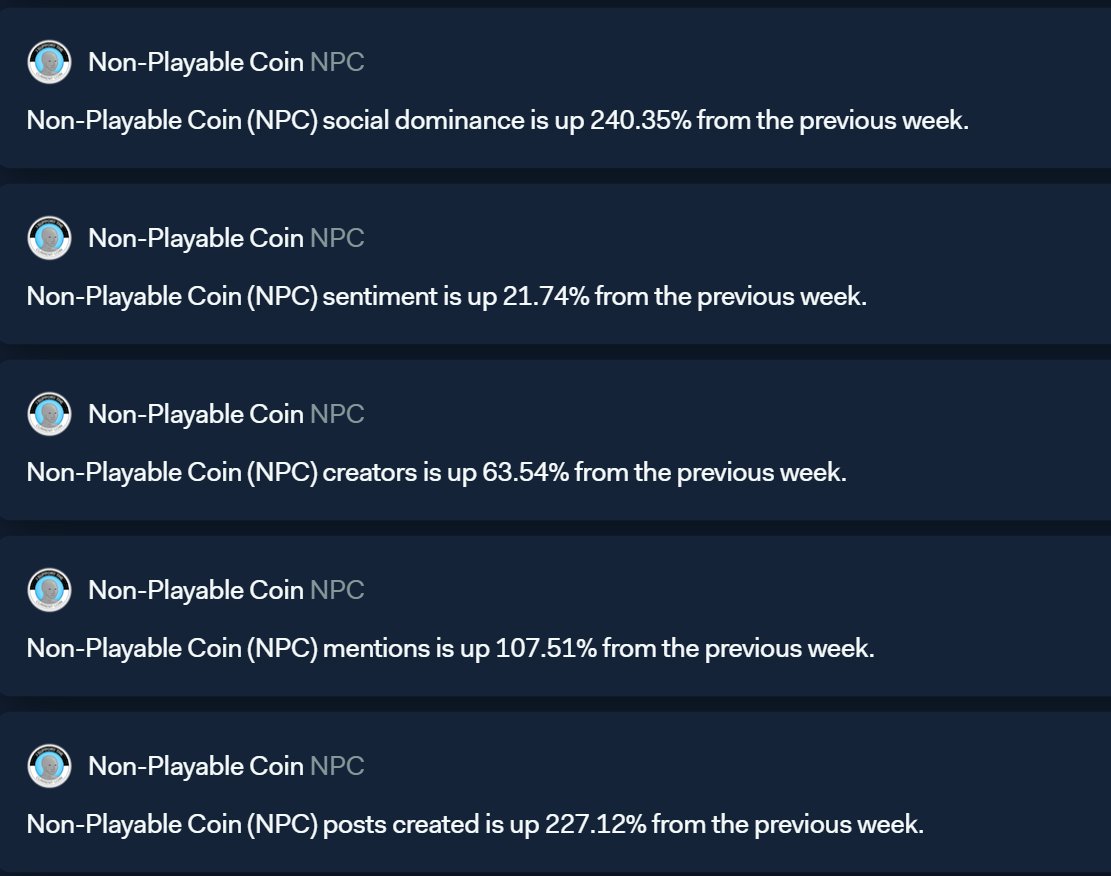The image size is (1111, 876).
Task: Open Non-Playable Coin title above creators alert
Action: pyautogui.click(x=196, y=414)
